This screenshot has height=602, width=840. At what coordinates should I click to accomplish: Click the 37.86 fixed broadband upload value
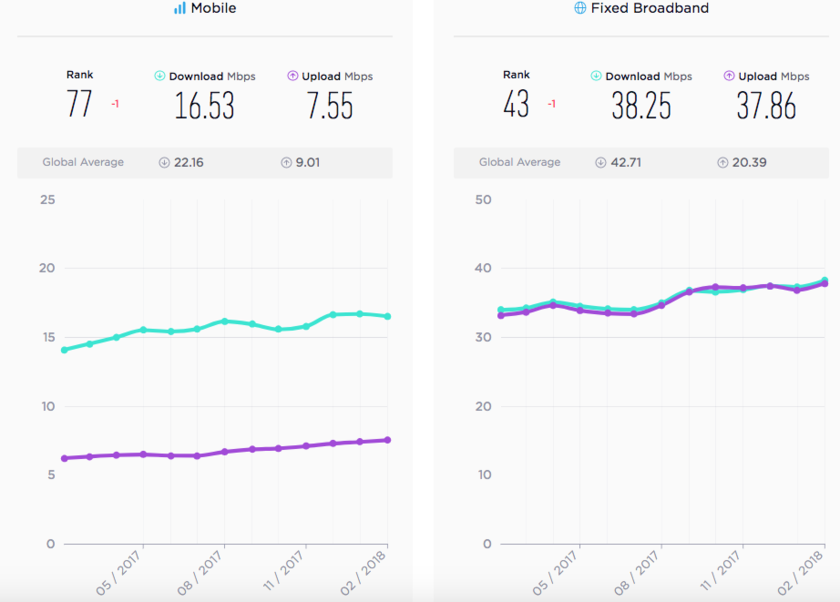click(766, 105)
